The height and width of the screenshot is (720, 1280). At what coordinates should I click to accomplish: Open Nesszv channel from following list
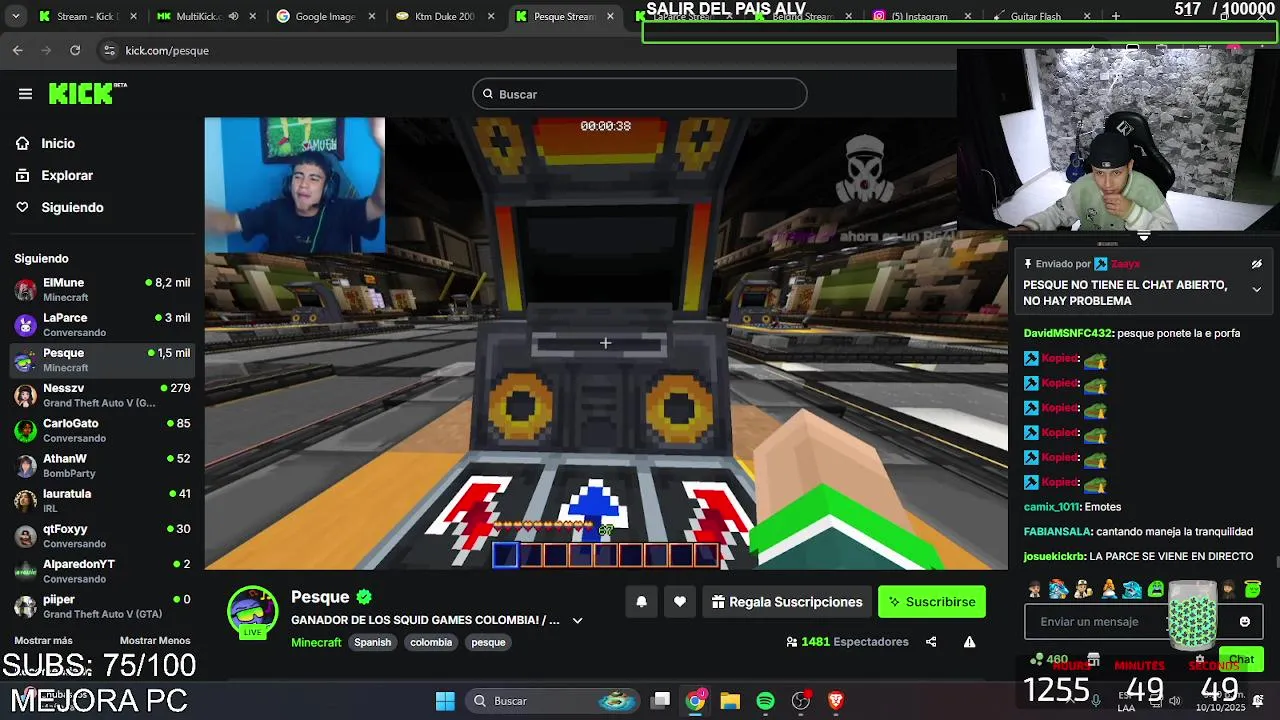pos(102,395)
